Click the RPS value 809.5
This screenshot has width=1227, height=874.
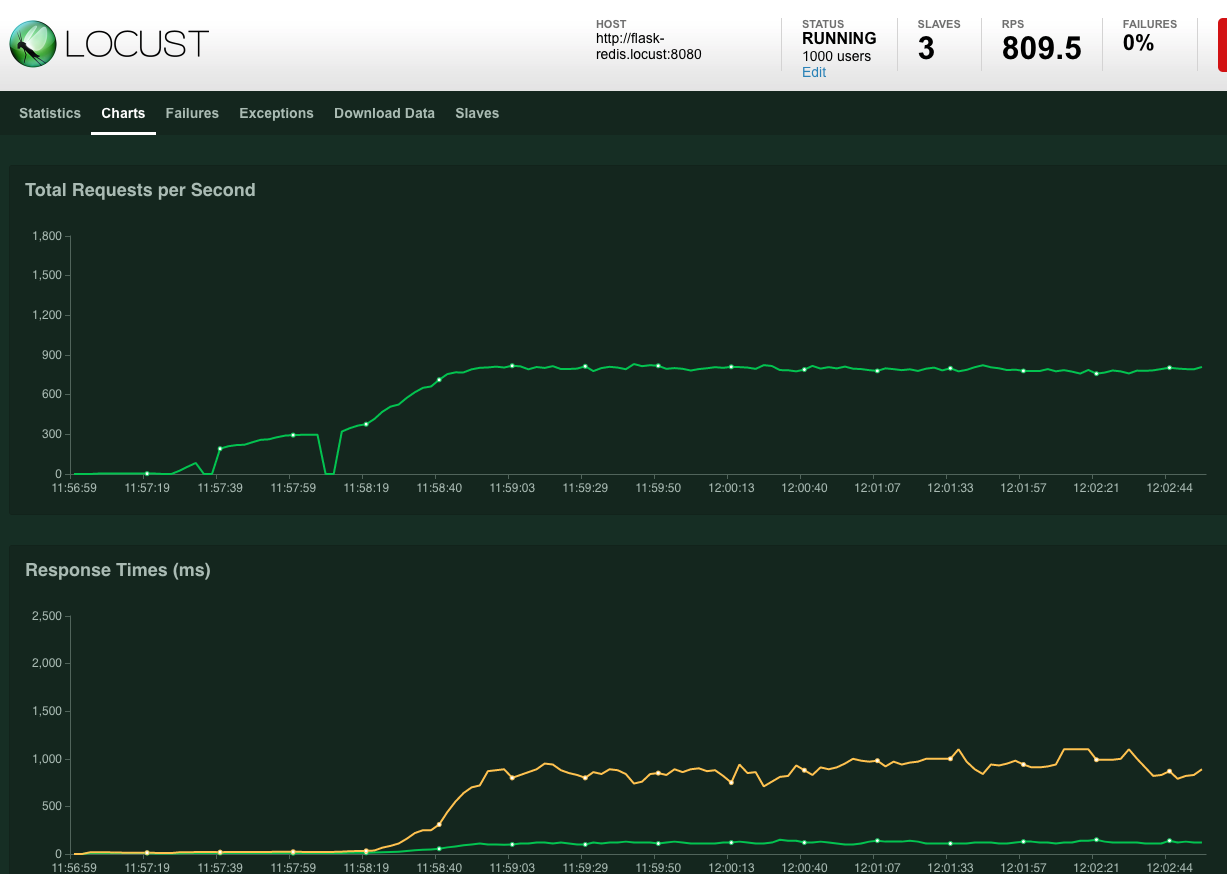pyautogui.click(x=1041, y=47)
